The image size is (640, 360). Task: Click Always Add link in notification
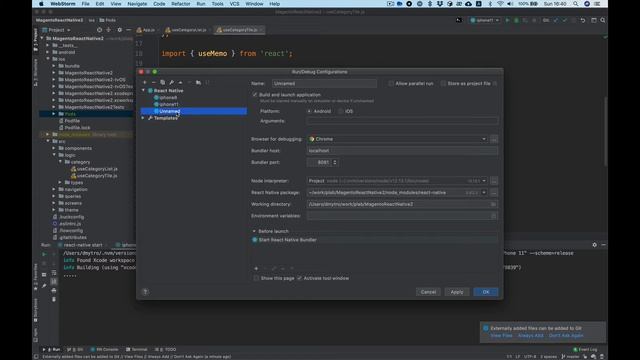[531, 336]
